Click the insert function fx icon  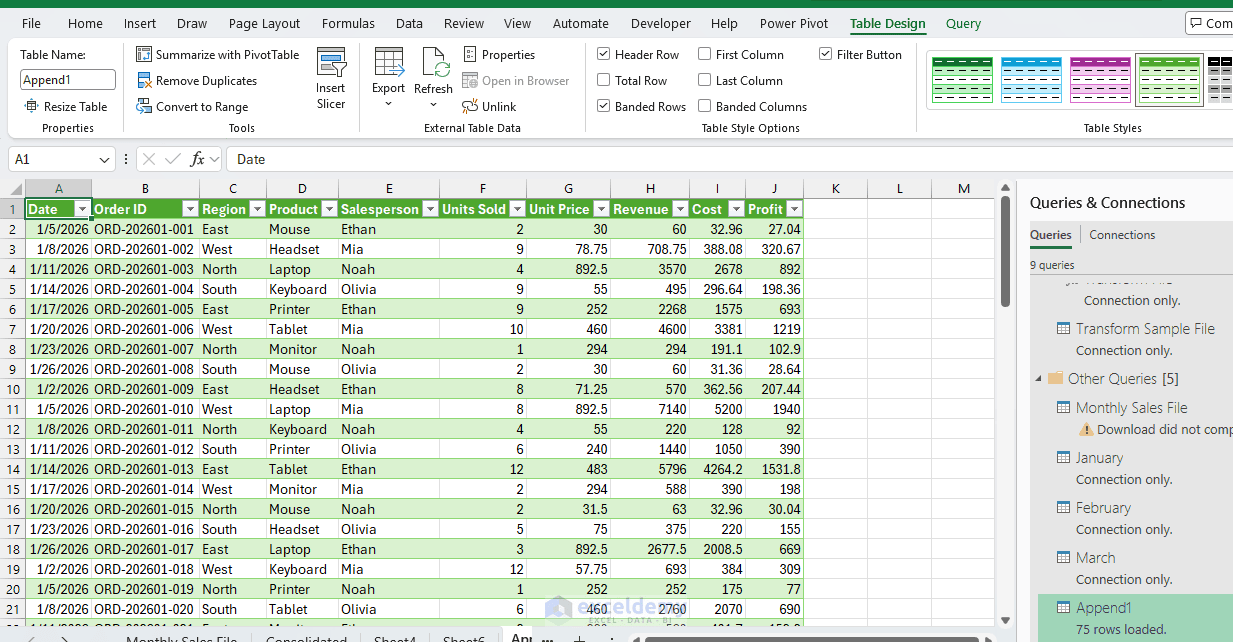[198, 159]
